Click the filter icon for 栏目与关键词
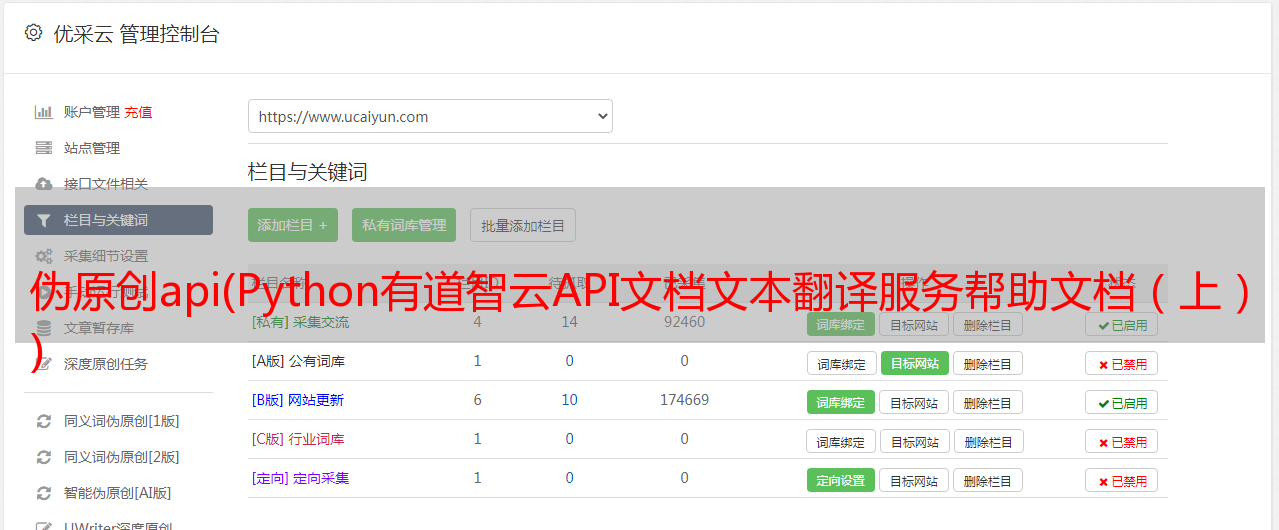The image size is (1279, 530). tap(43, 220)
